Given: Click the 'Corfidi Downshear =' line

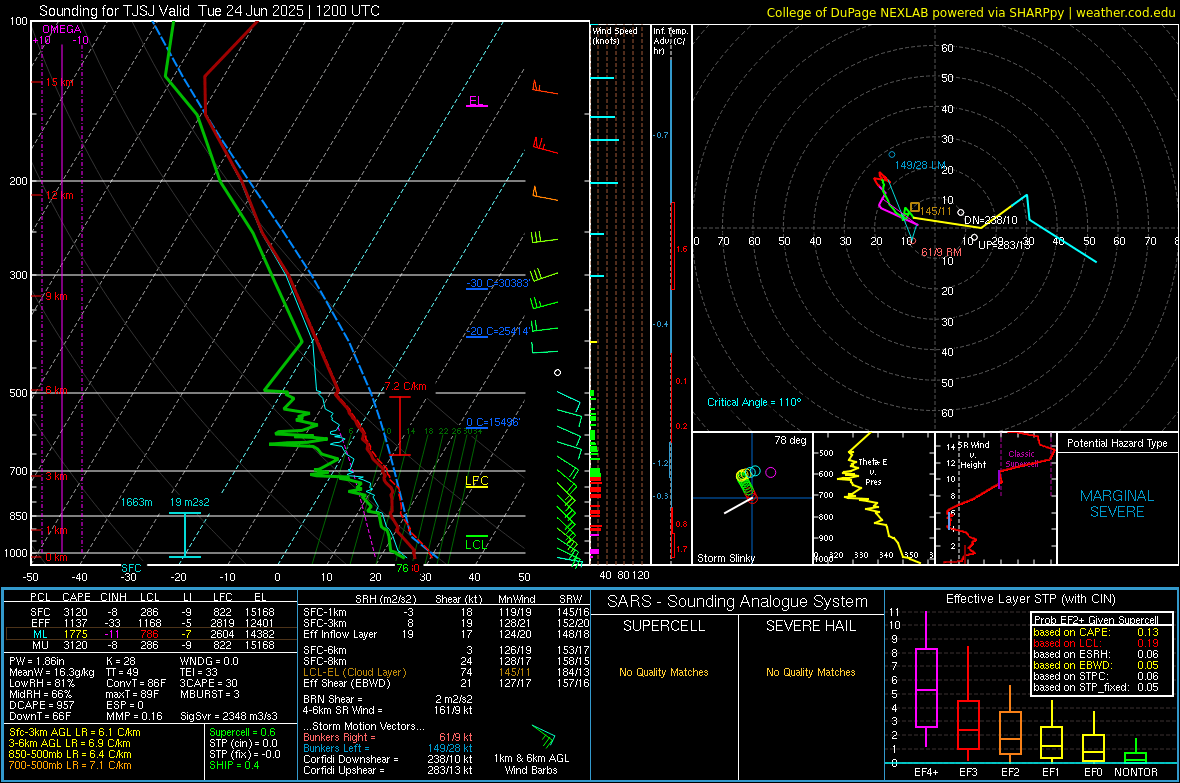Looking at the screenshot, I should [x=388, y=759].
